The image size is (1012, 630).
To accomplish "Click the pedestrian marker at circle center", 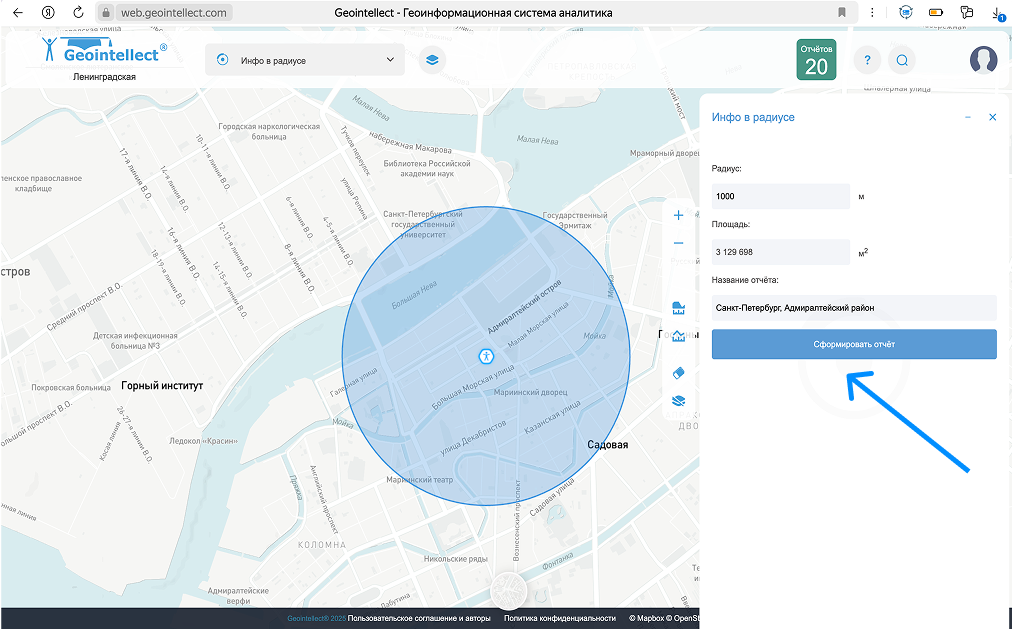I will pos(485,355).
